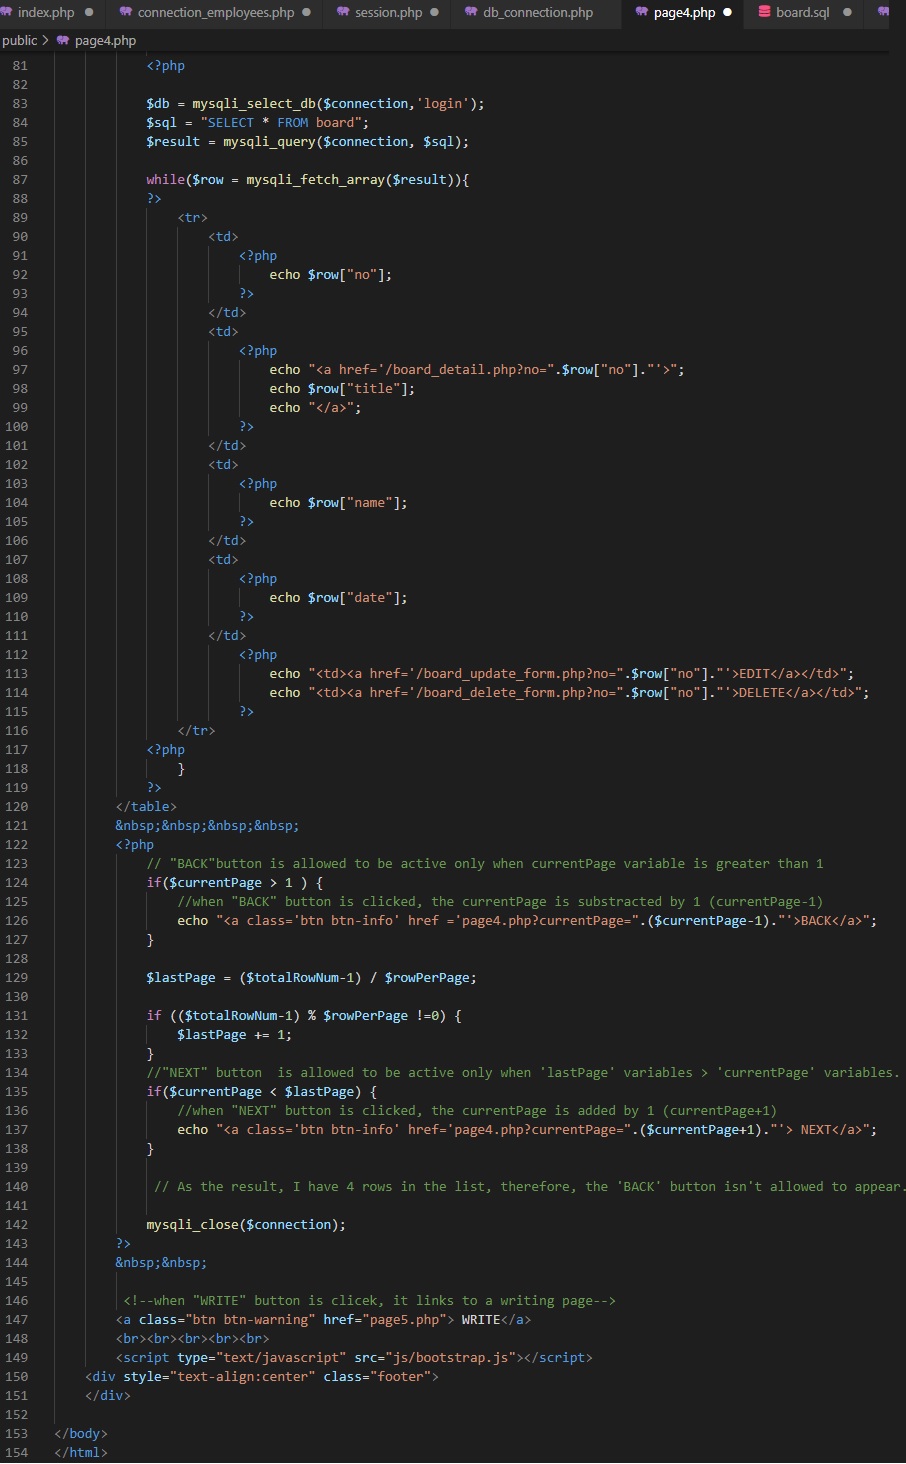Click the PHP elephant icon on connection_employees.php tab
Image resolution: width=906 pixels, height=1464 pixels.
[x=125, y=13]
